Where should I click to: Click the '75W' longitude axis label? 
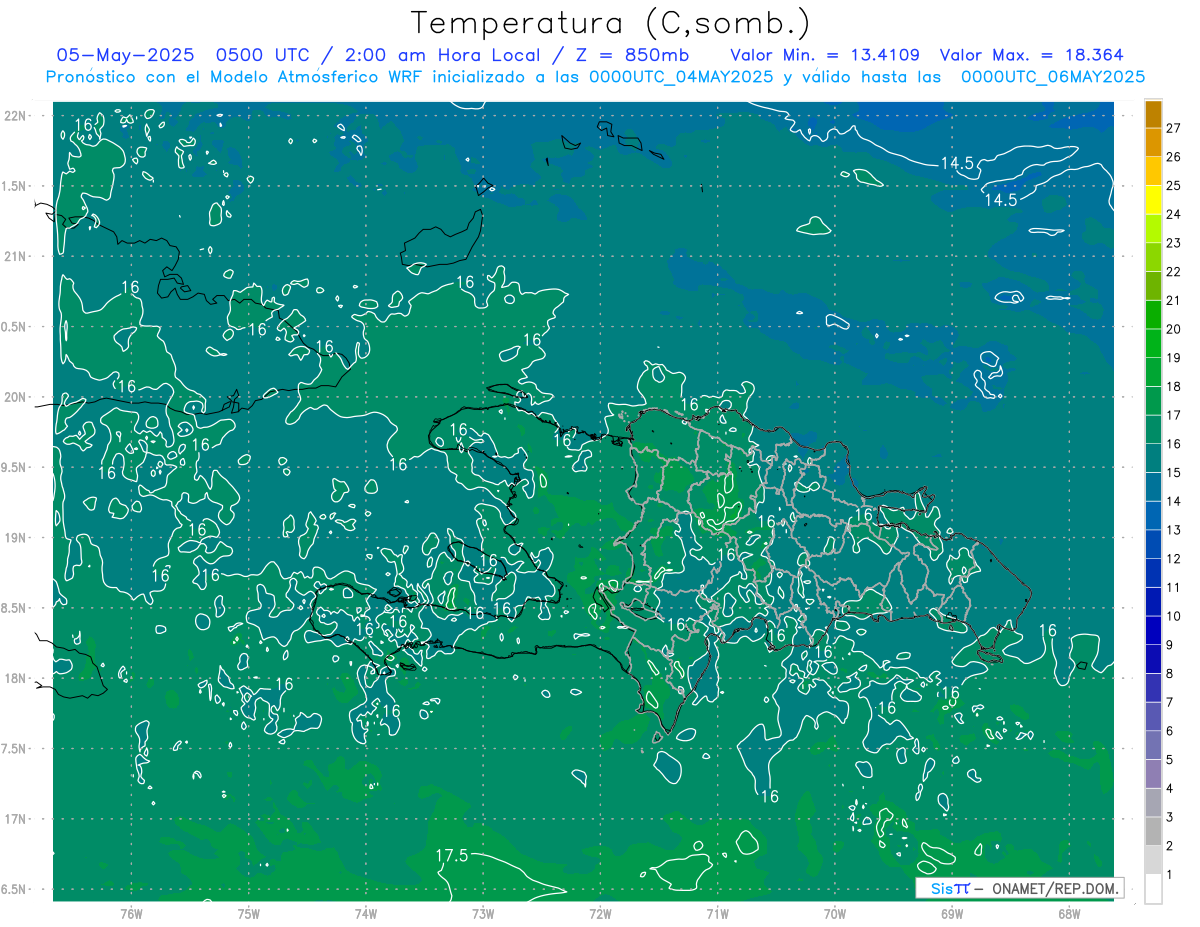[x=249, y=914]
